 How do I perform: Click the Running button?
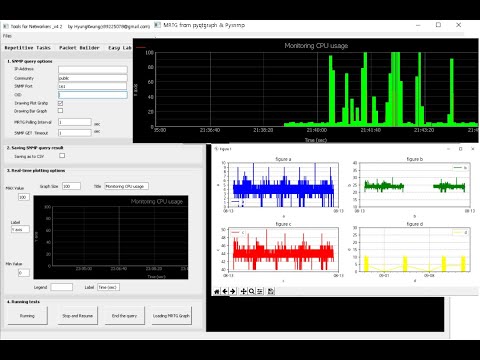(x=27, y=316)
